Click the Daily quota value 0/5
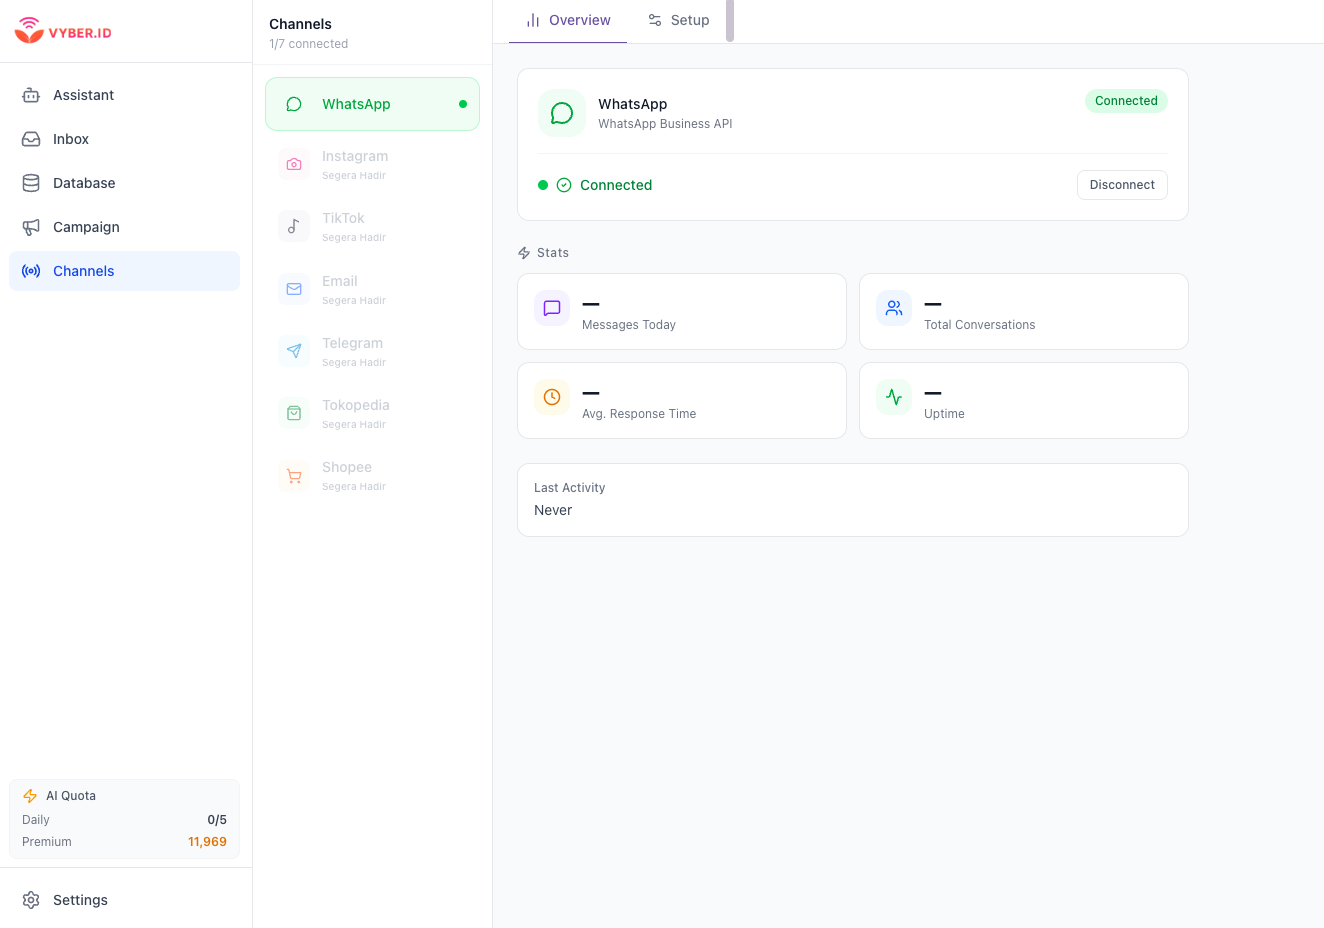 217,820
